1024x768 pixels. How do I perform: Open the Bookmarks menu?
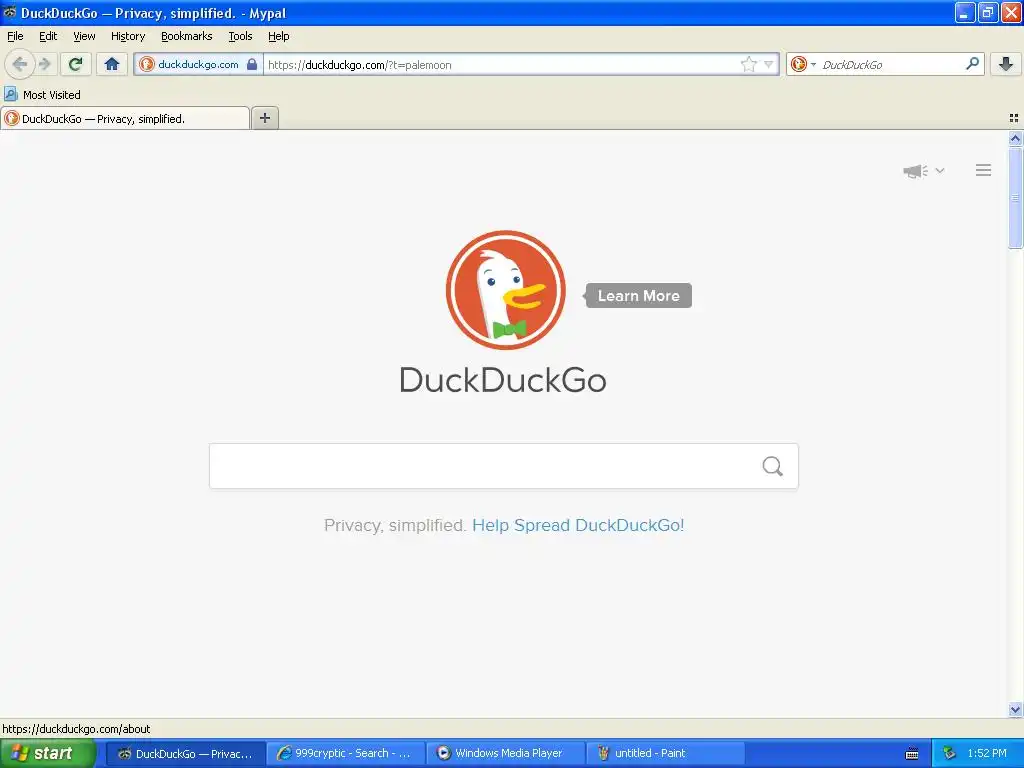tap(186, 36)
